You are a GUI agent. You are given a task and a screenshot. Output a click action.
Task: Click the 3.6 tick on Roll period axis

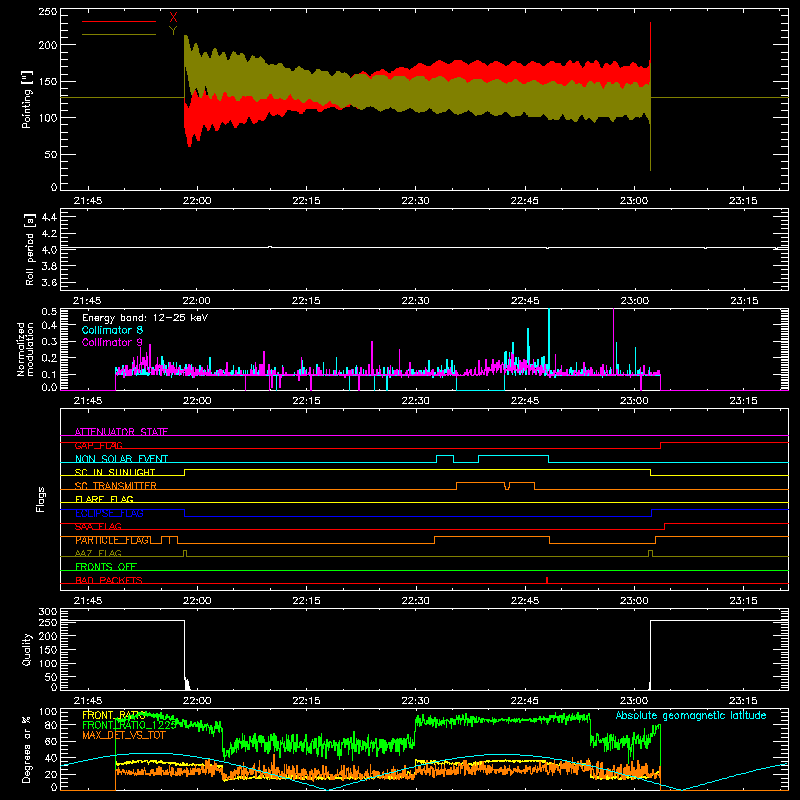coord(49,282)
